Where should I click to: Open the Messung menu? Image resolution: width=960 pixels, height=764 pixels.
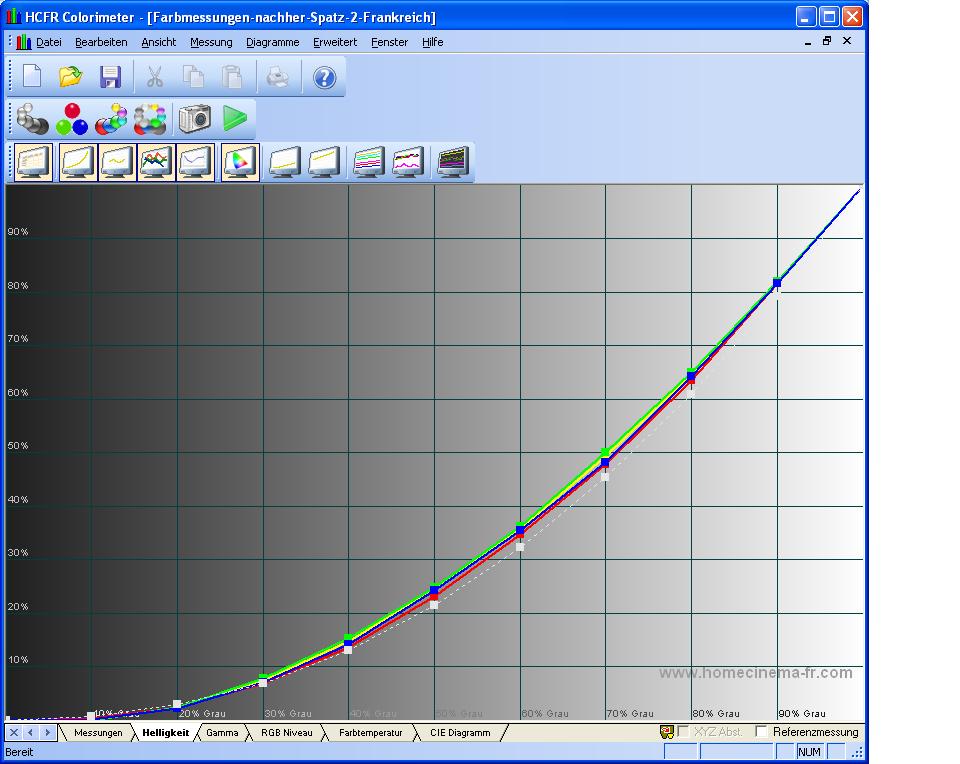point(211,42)
